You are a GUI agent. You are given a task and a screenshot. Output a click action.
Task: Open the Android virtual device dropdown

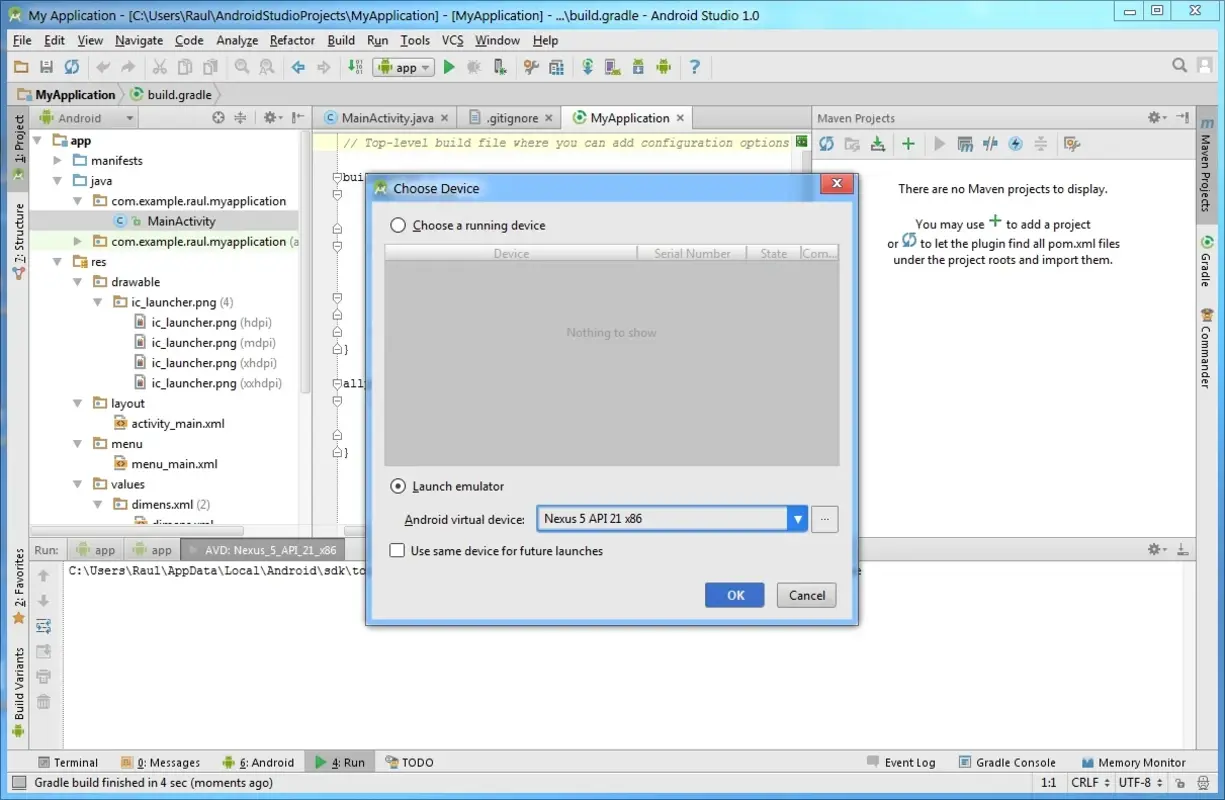[x=797, y=518]
